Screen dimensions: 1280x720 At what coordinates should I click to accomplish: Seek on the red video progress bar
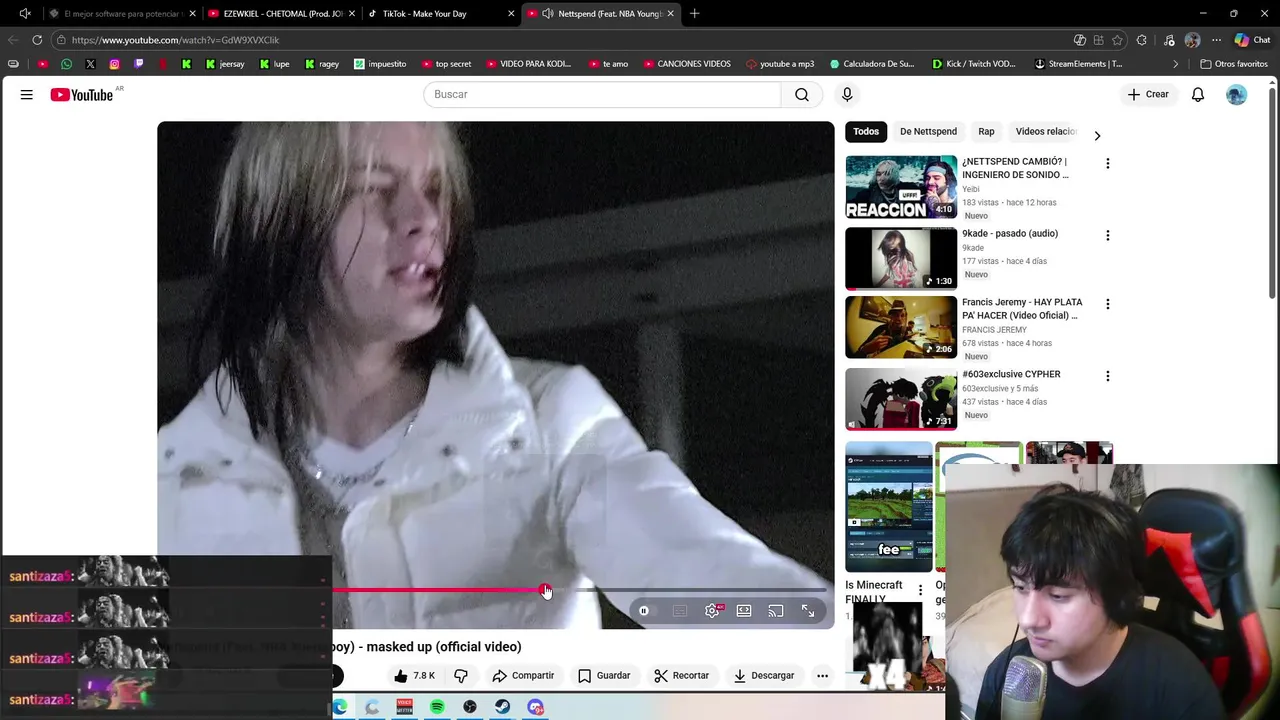(x=495, y=590)
